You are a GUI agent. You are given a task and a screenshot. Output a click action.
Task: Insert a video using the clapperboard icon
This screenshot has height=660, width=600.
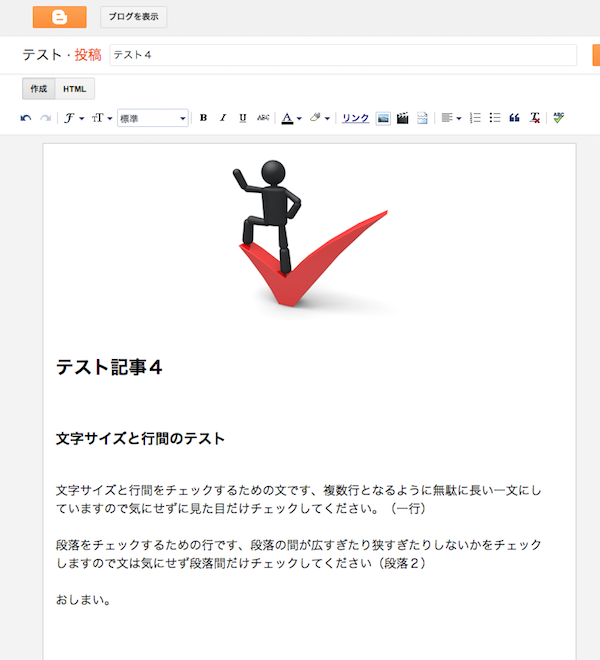click(x=403, y=118)
